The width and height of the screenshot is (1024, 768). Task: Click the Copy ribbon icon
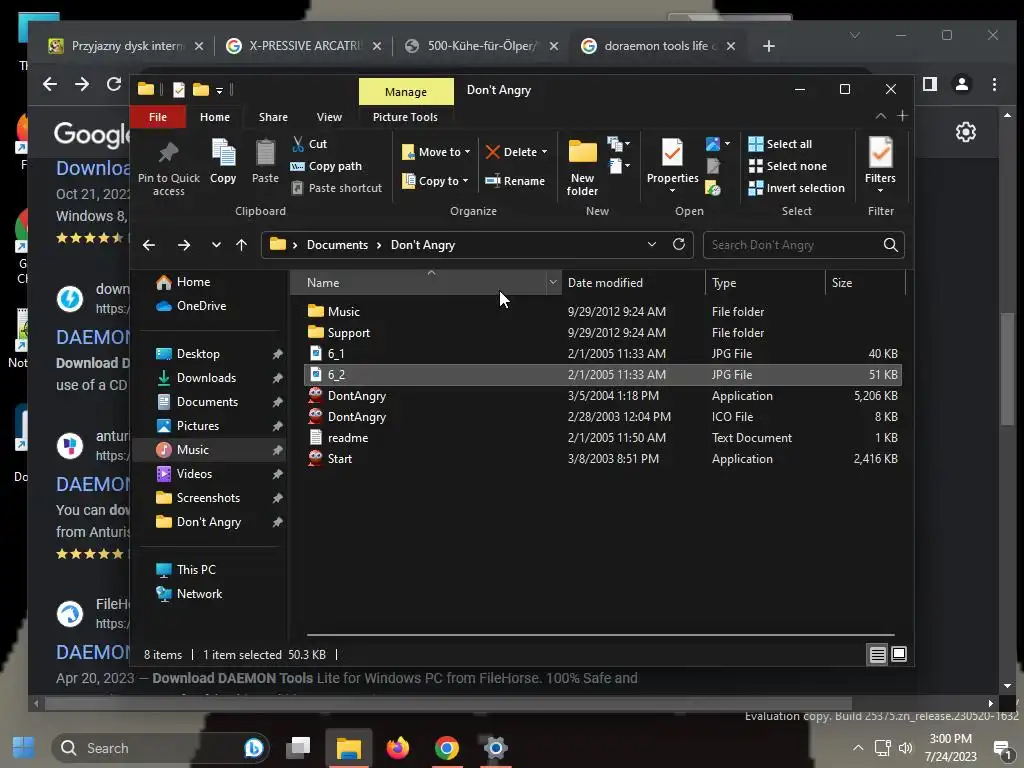click(x=223, y=153)
